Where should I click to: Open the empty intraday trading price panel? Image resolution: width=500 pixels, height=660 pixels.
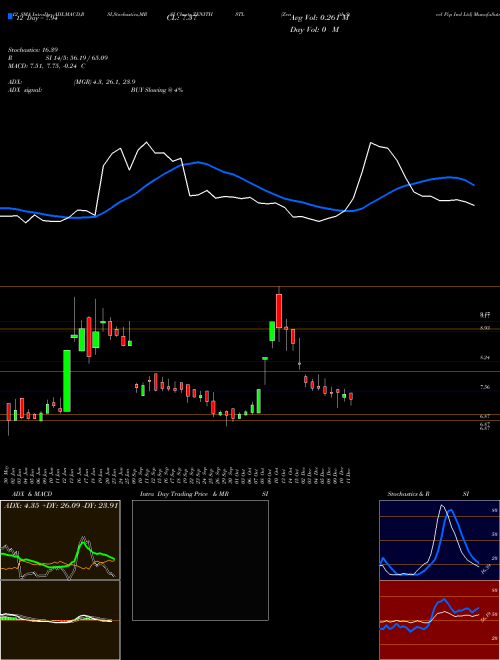[200, 560]
